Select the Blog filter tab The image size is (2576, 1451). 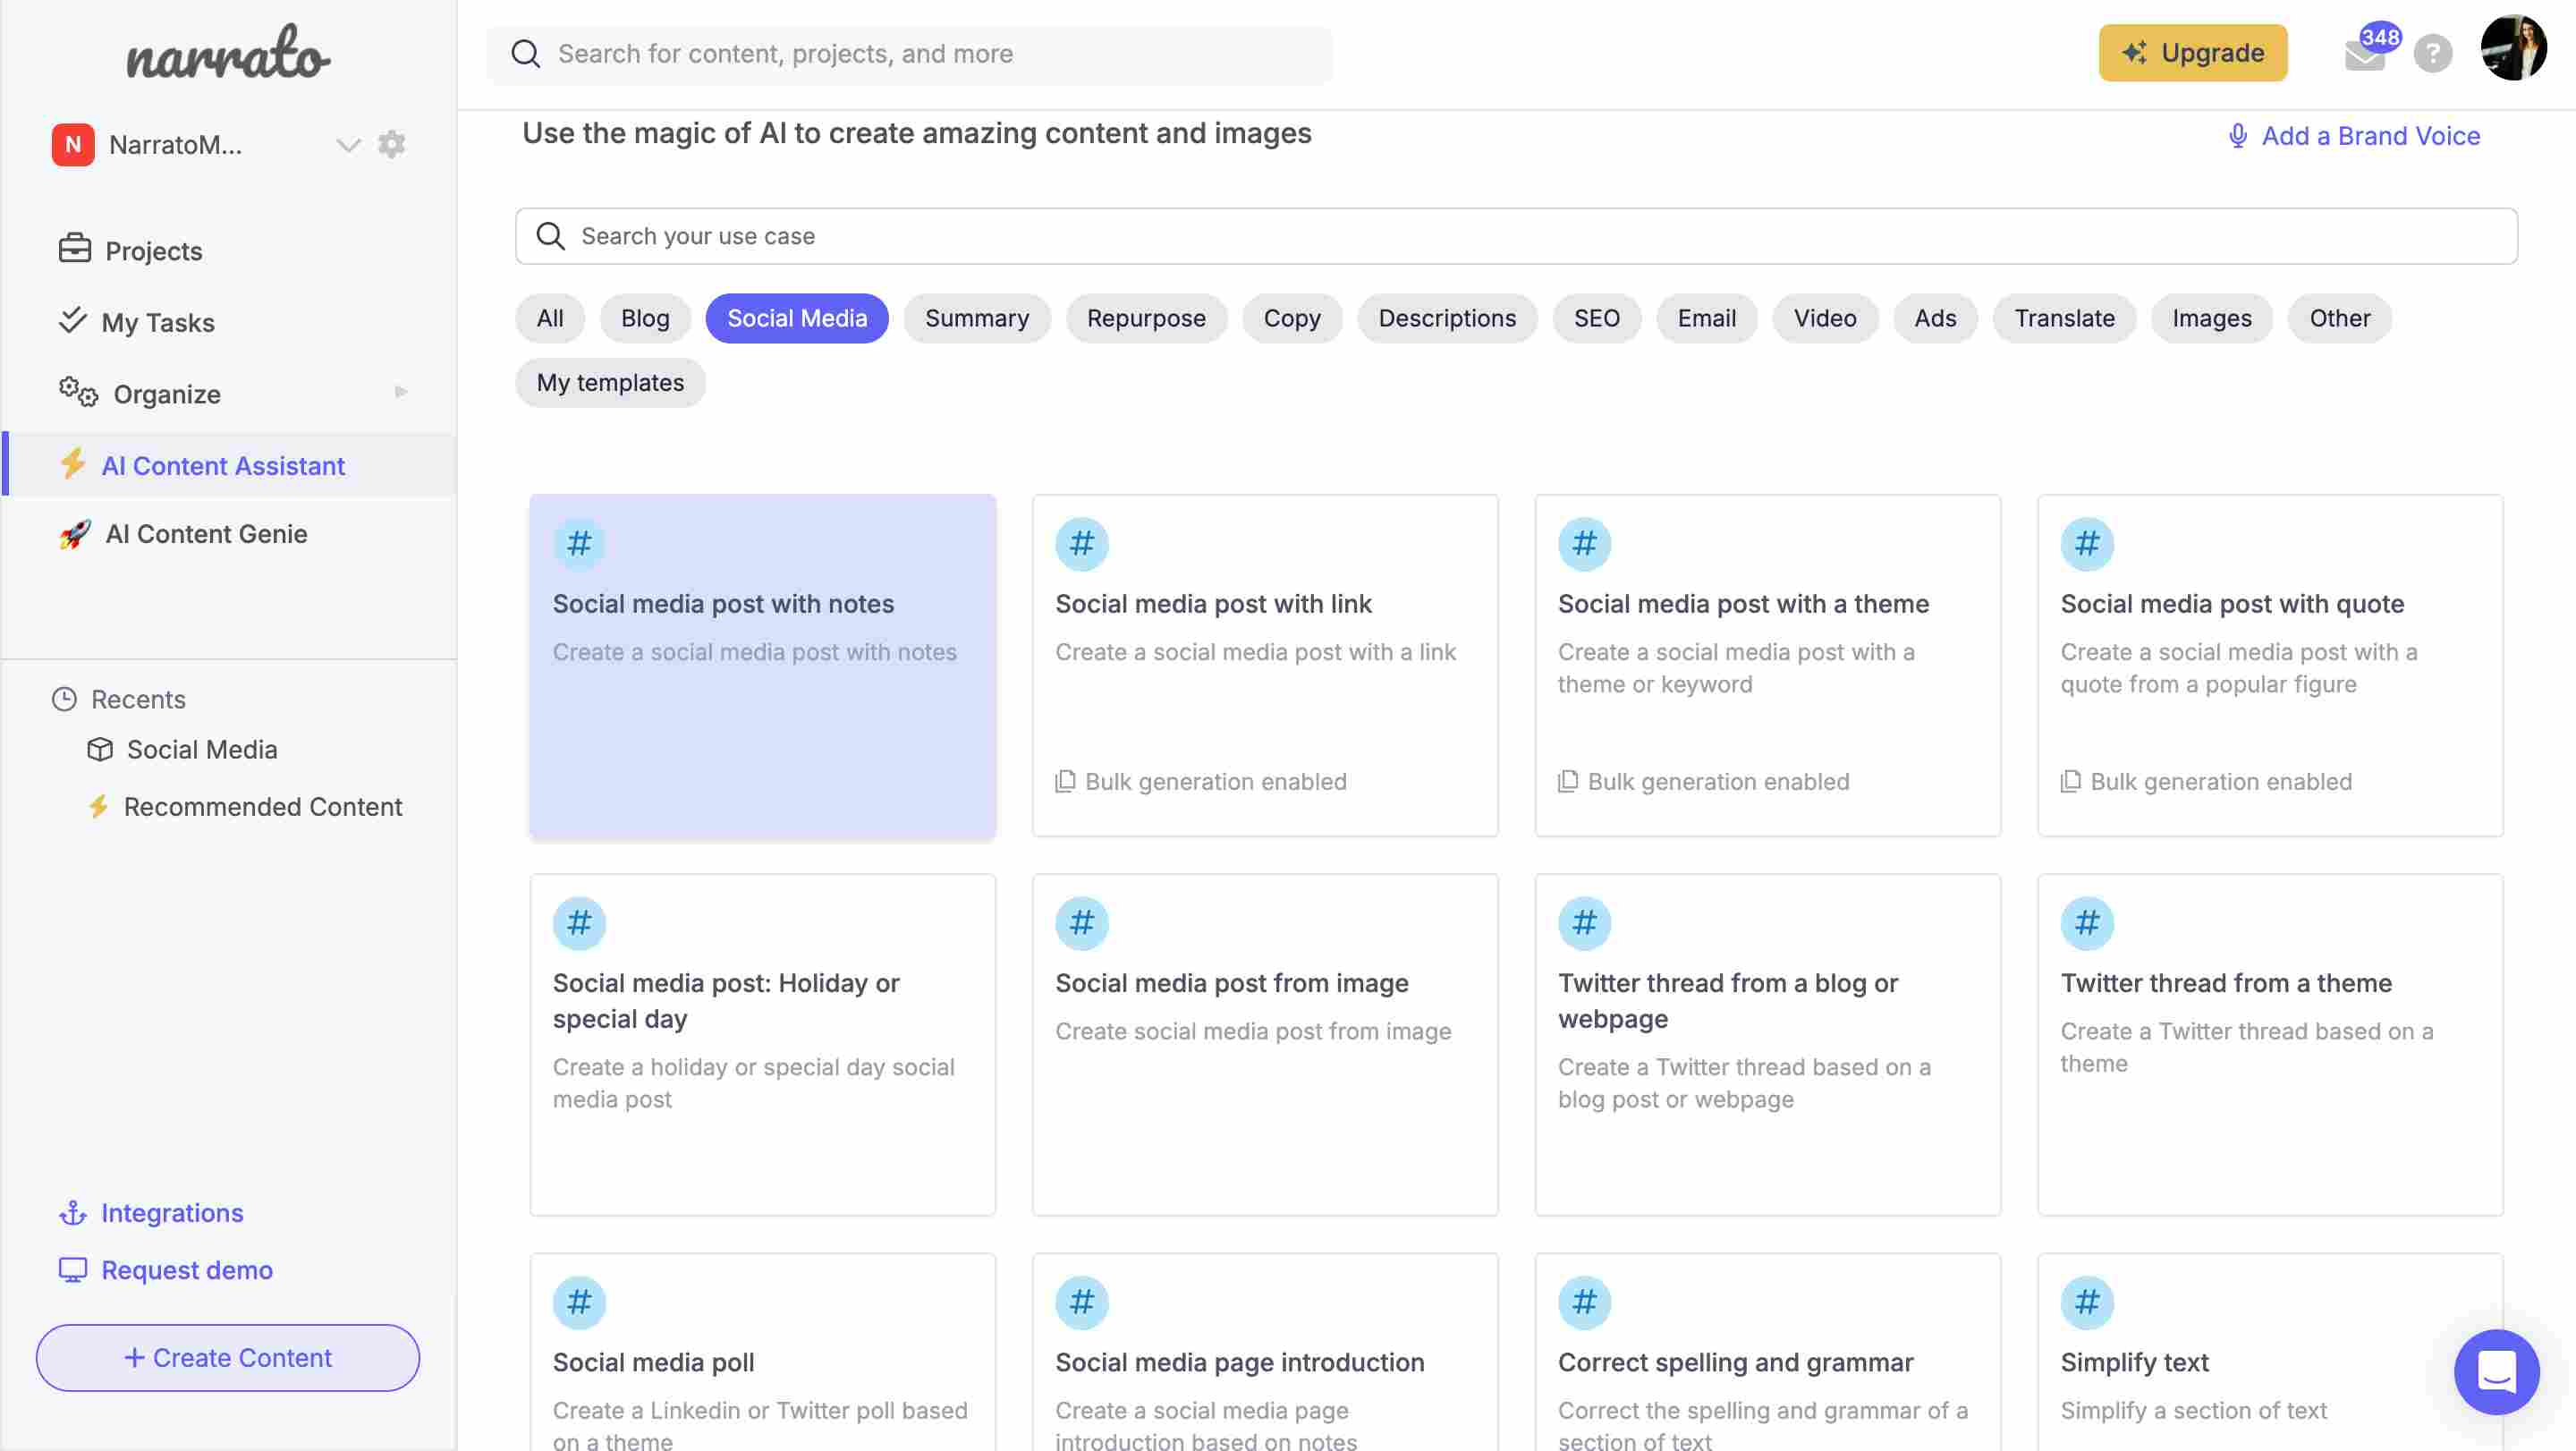645,318
